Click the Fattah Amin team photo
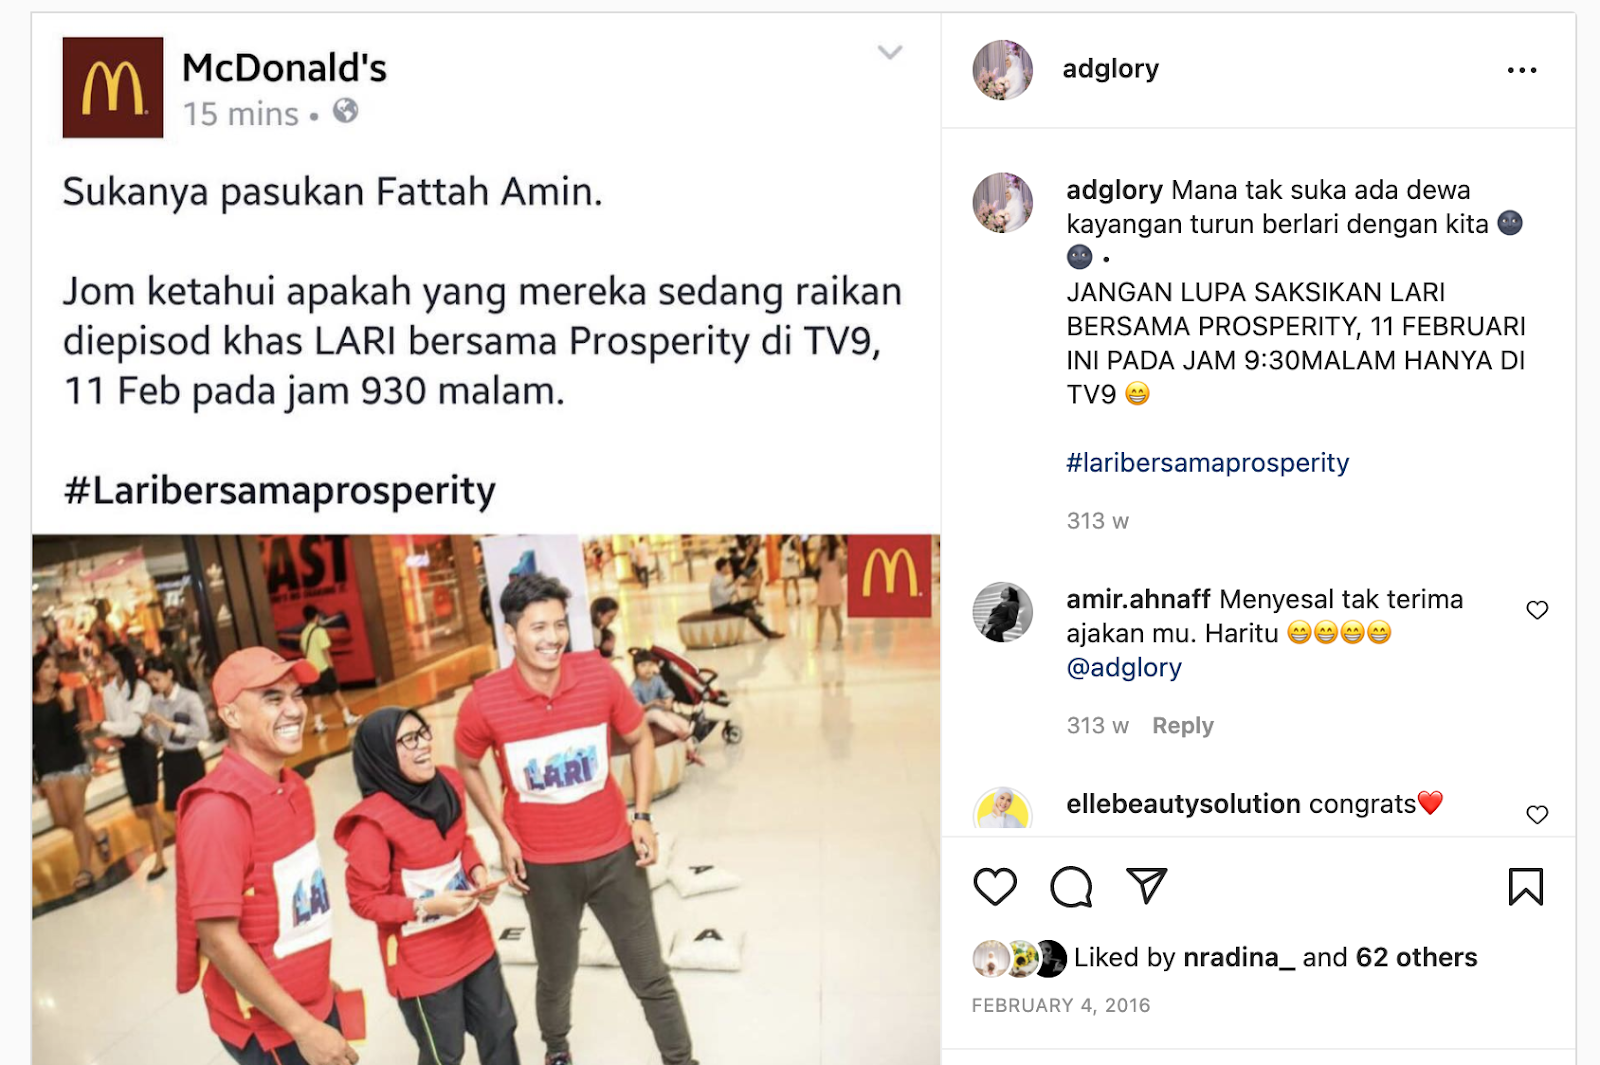Viewport: 1600px width, 1065px height. (x=486, y=799)
